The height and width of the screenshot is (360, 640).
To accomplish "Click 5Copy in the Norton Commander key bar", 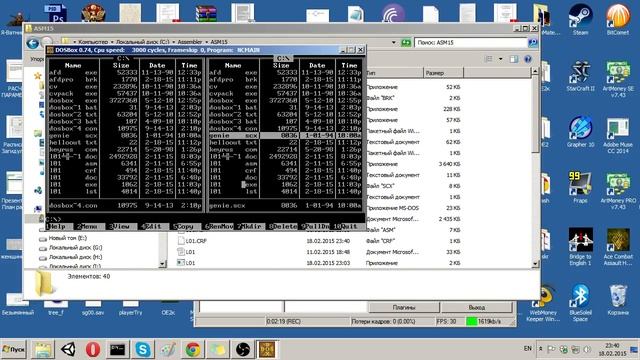I will point(183,226).
